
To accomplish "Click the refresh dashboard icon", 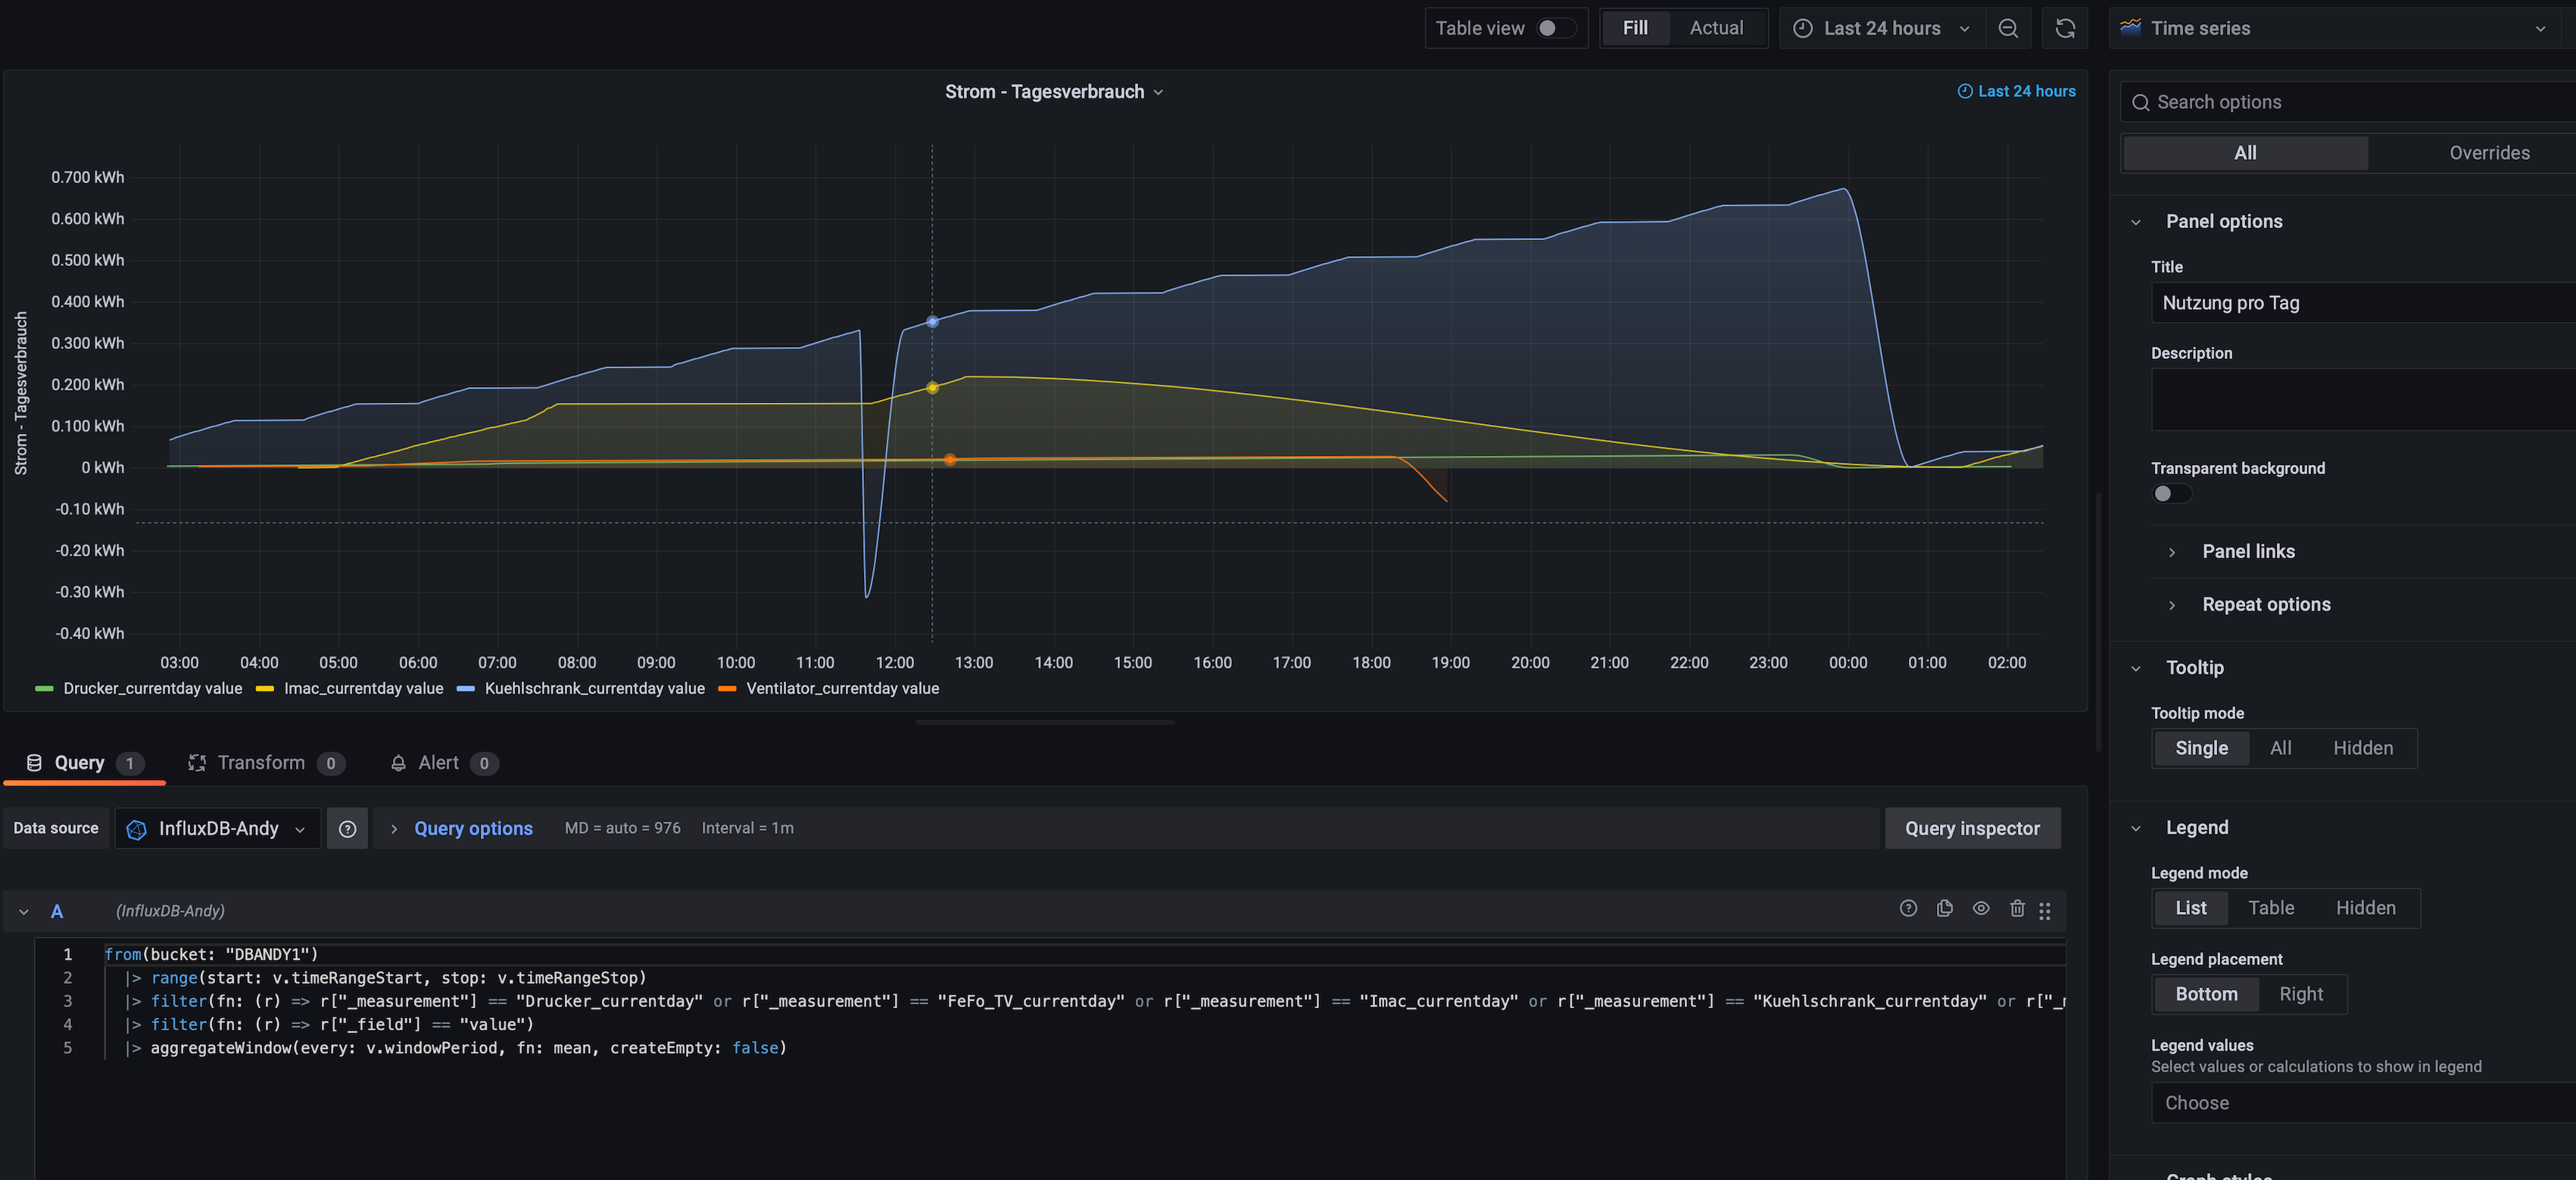I will point(2064,28).
